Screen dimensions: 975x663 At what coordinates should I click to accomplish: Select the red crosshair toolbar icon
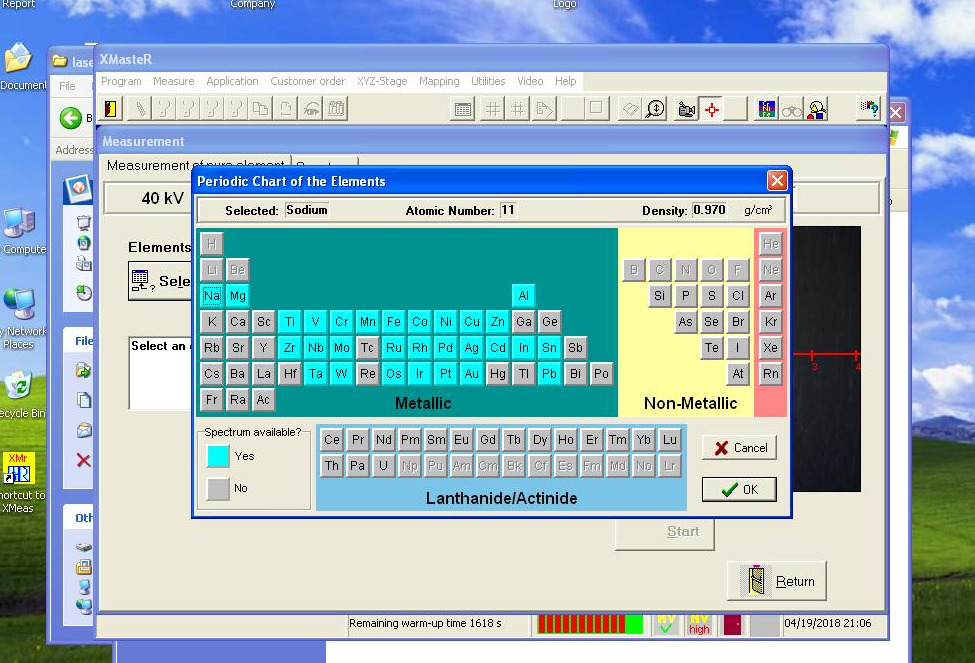[x=712, y=109]
